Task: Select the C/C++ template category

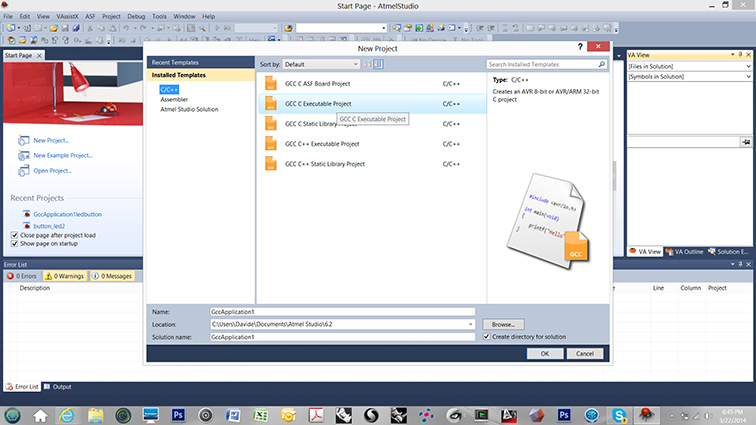Action: point(169,89)
